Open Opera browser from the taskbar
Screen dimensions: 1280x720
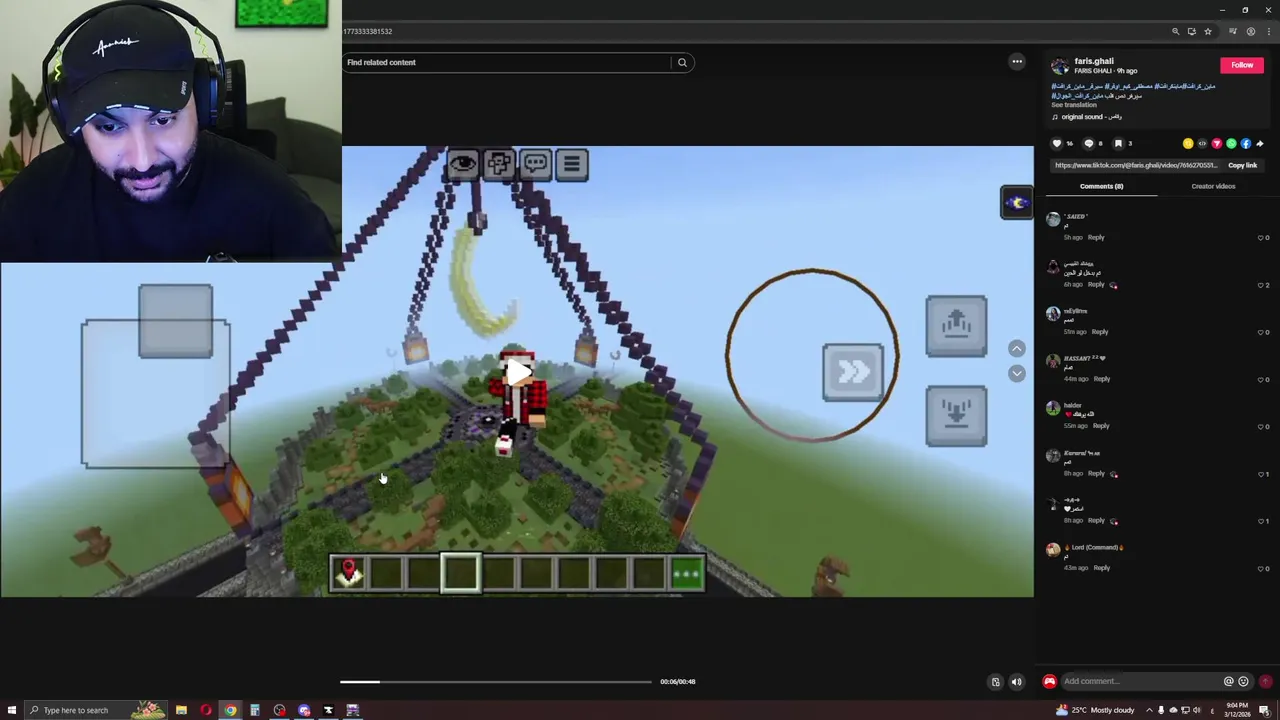click(x=206, y=710)
